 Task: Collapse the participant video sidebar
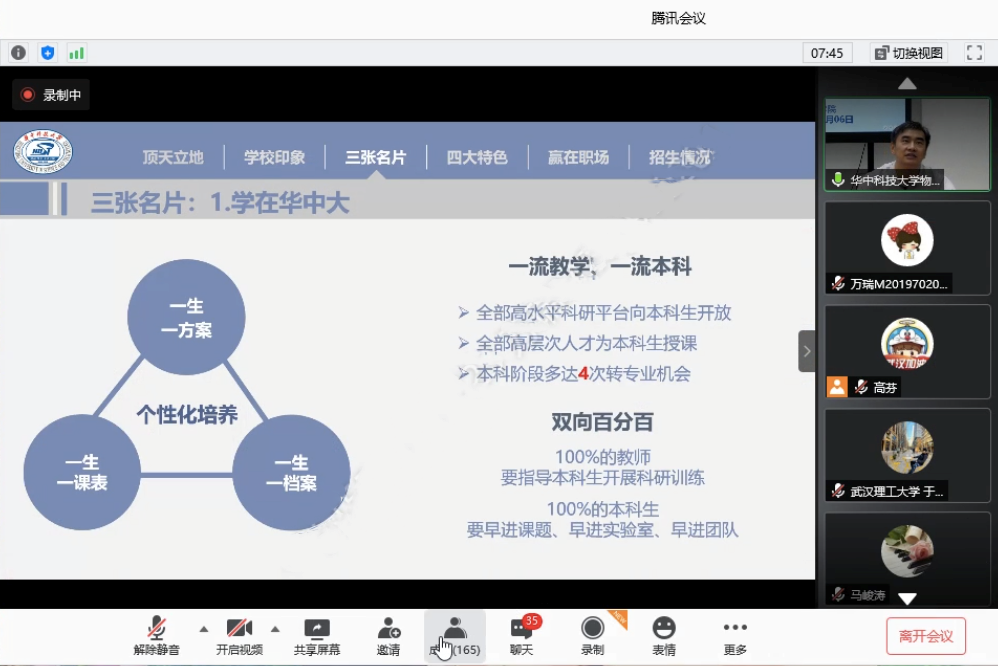pyautogui.click(x=807, y=351)
